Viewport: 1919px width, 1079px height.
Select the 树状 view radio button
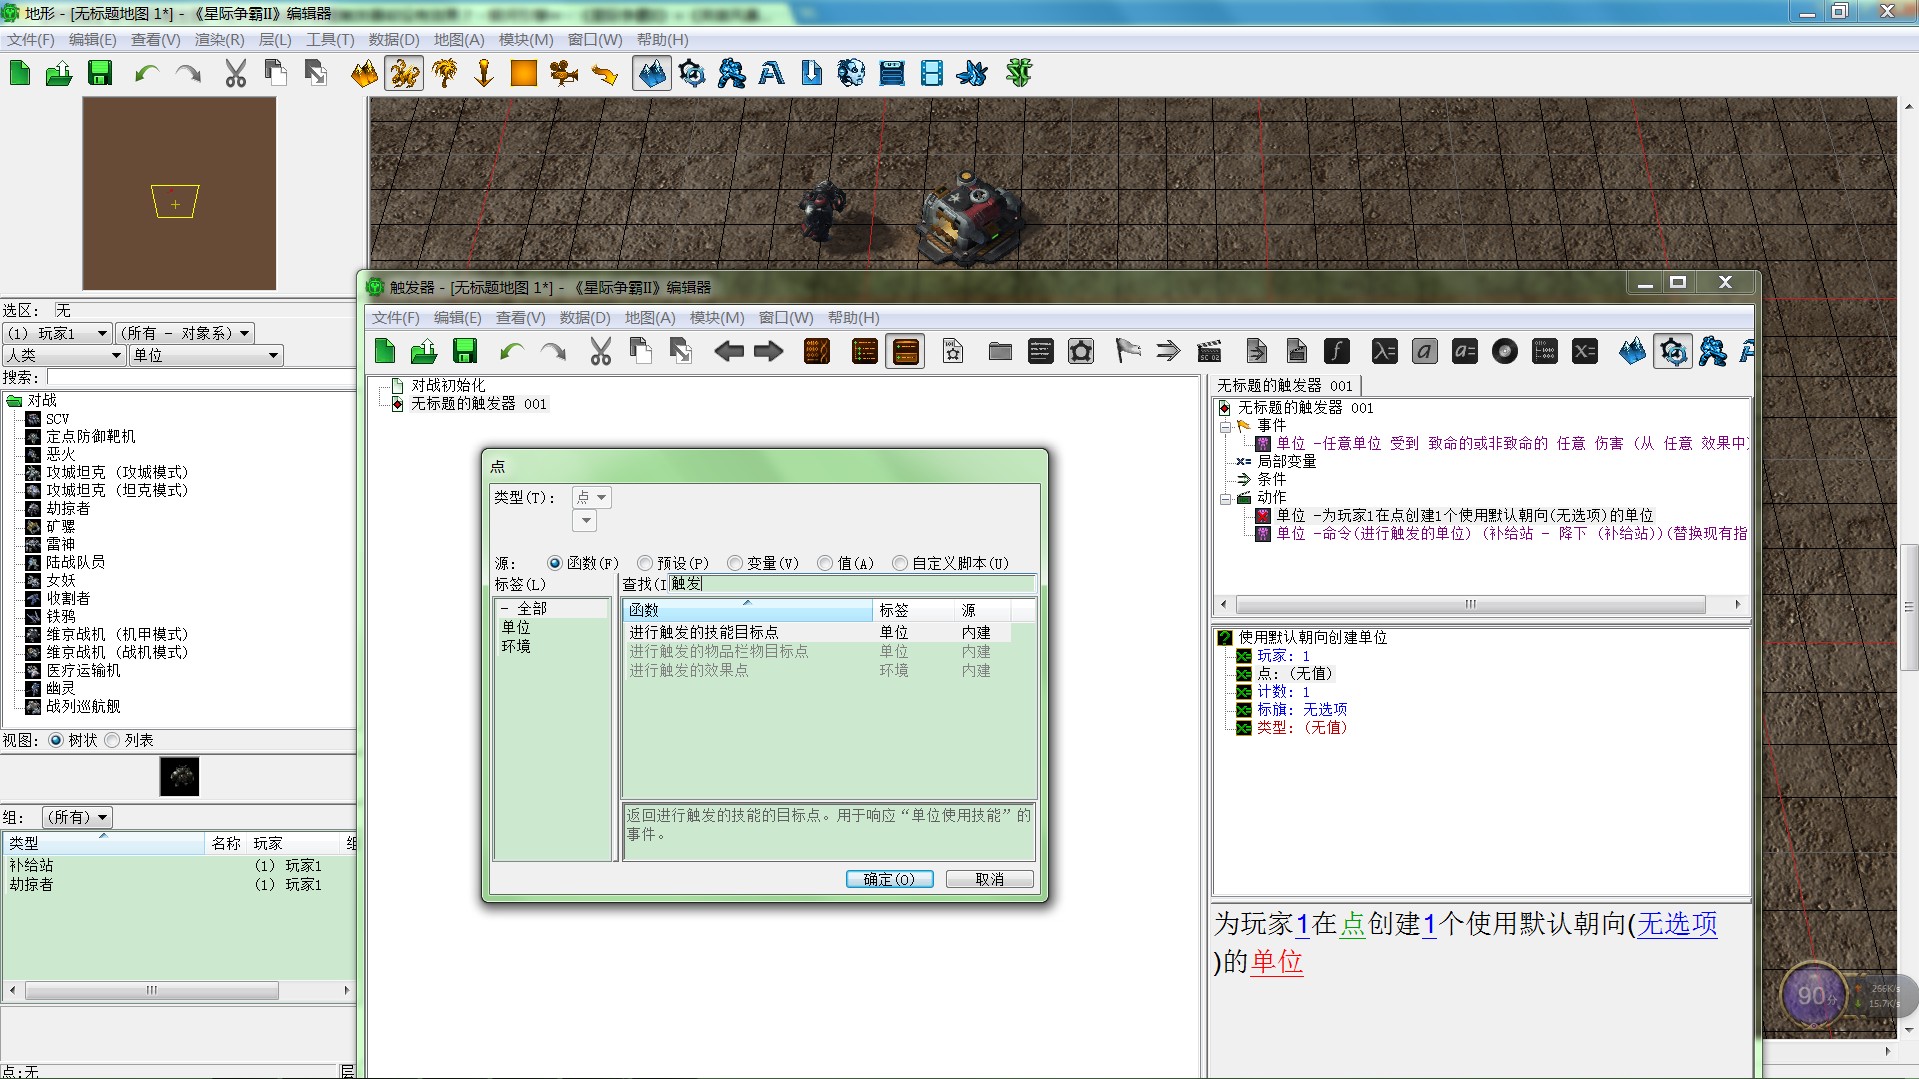(x=56, y=740)
